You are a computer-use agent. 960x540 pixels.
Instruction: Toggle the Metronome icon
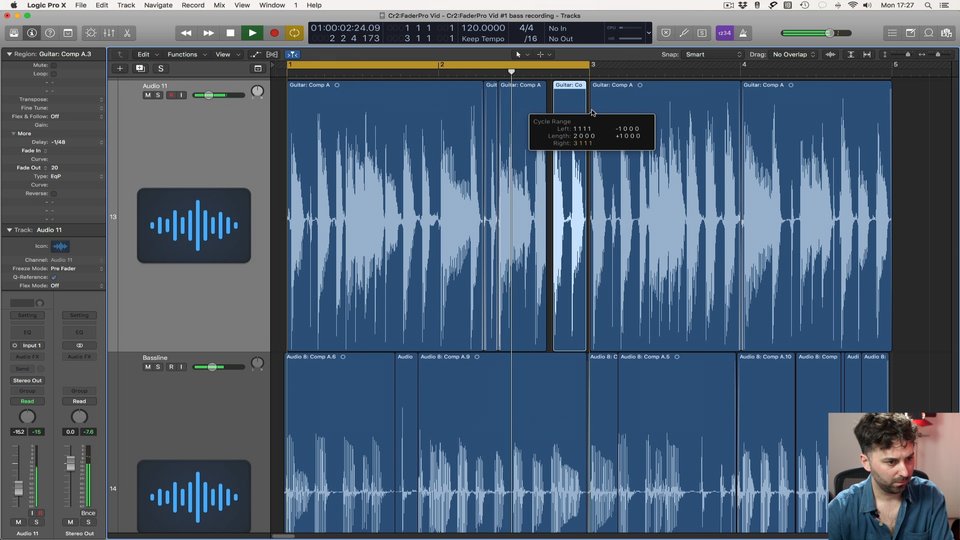click(x=743, y=33)
